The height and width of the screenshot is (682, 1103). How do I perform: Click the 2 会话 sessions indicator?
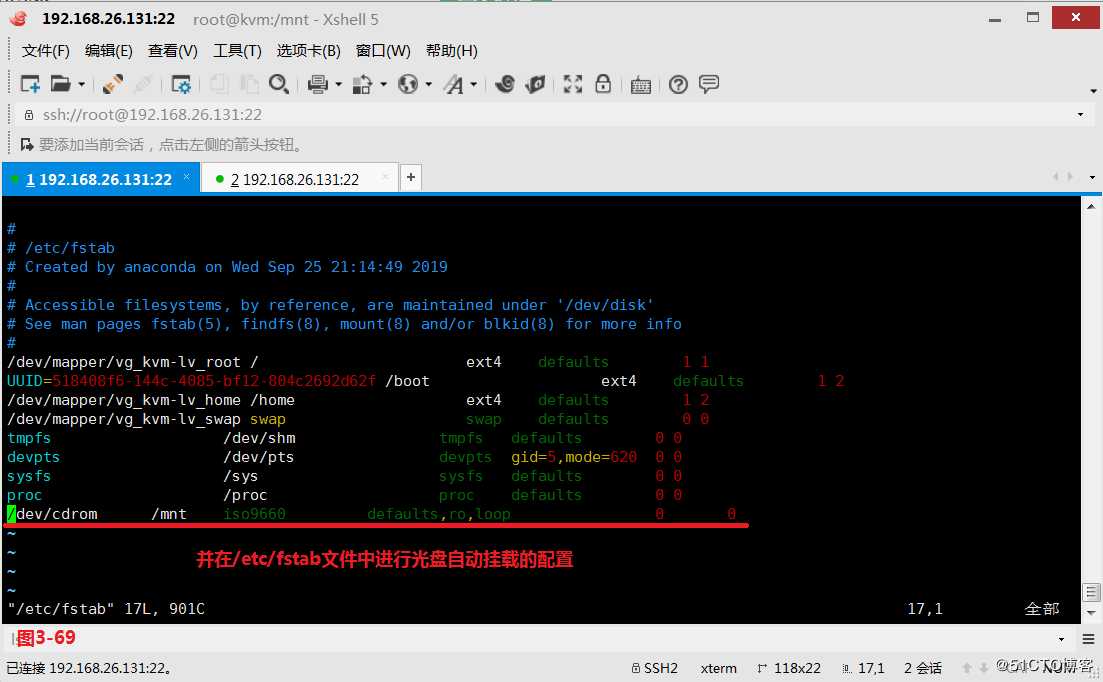point(923,668)
